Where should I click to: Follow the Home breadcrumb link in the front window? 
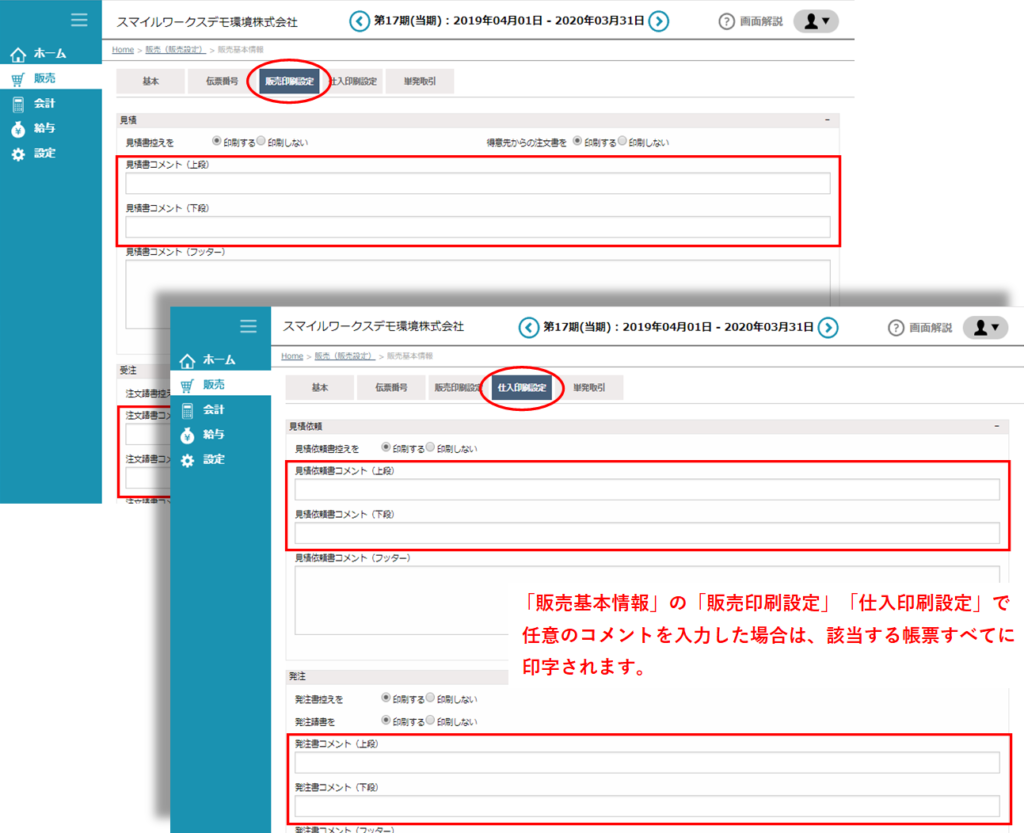292,356
